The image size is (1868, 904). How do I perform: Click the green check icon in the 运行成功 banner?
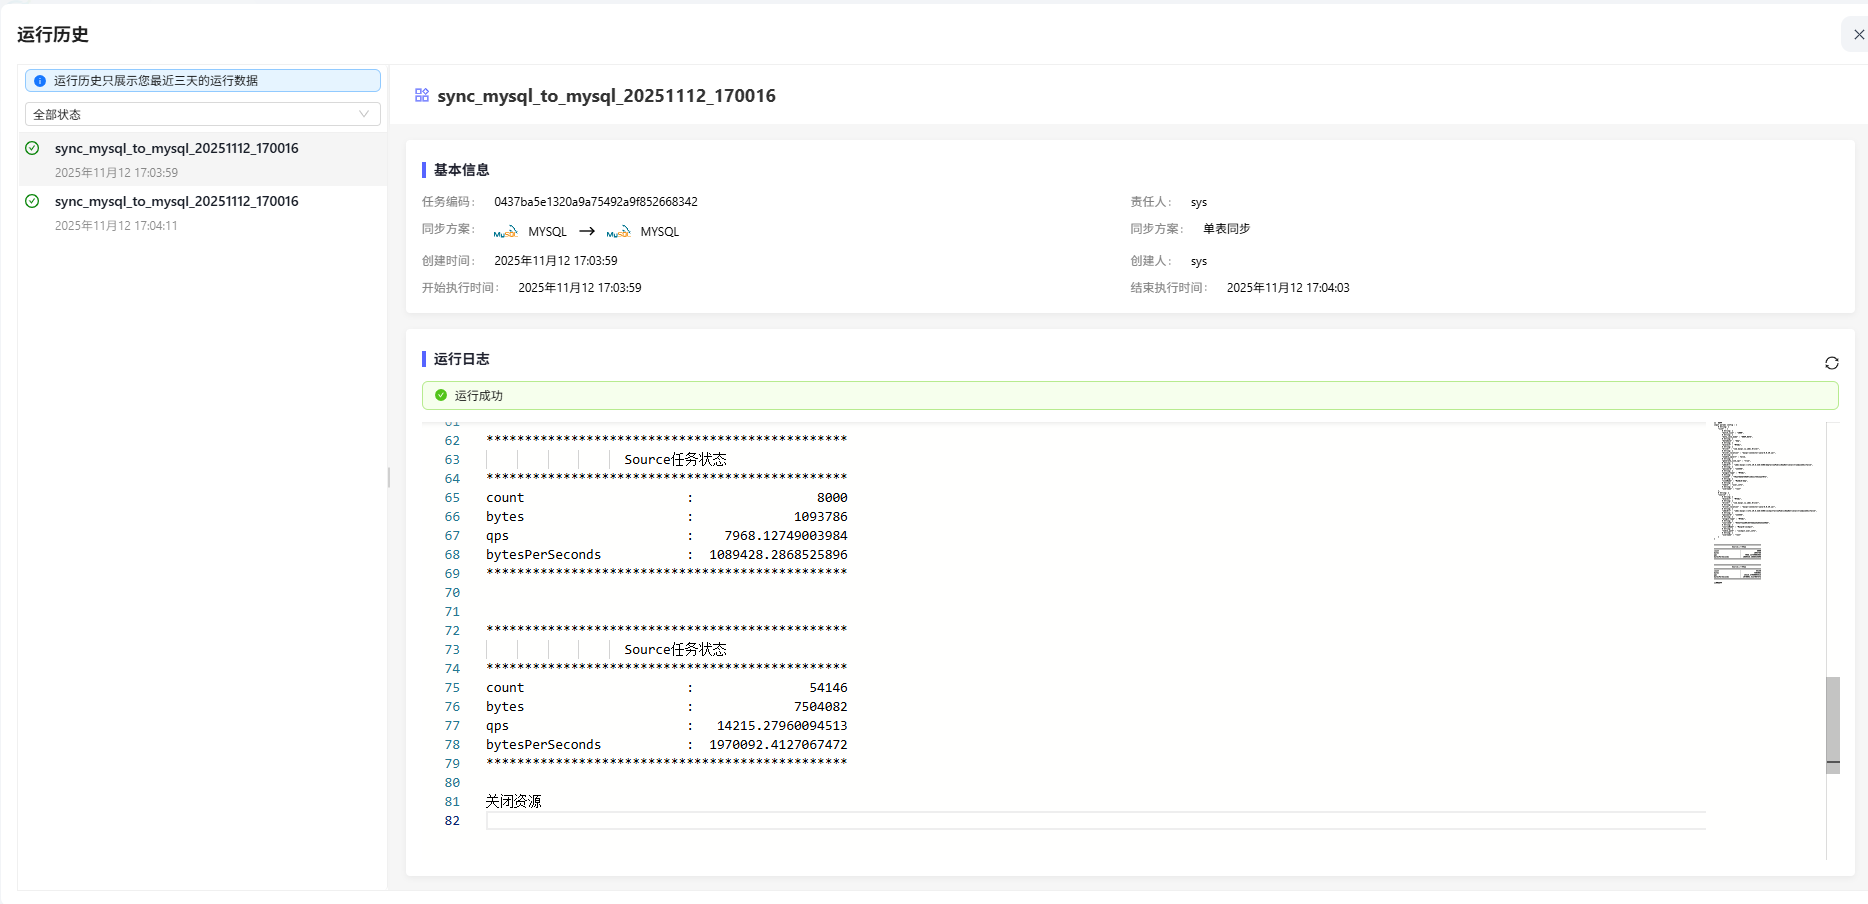pyautogui.click(x=441, y=395)
